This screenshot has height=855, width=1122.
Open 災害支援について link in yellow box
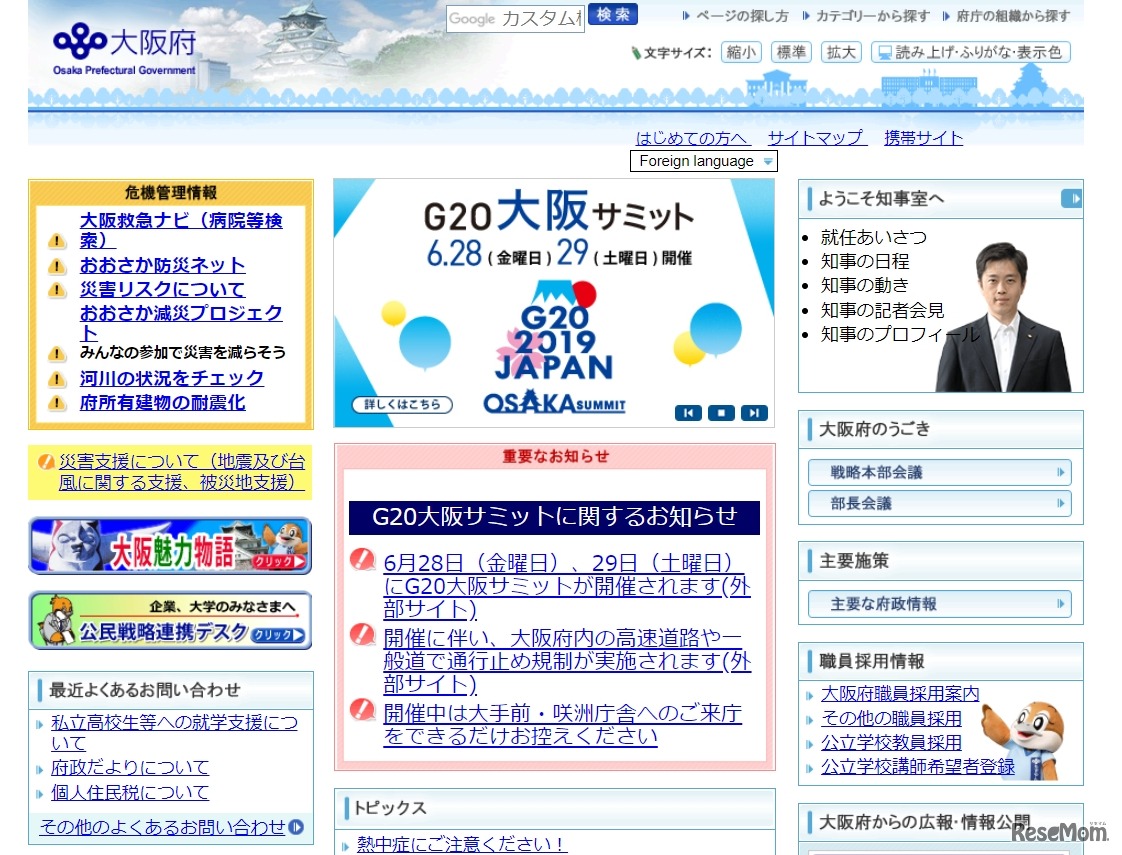182,472
